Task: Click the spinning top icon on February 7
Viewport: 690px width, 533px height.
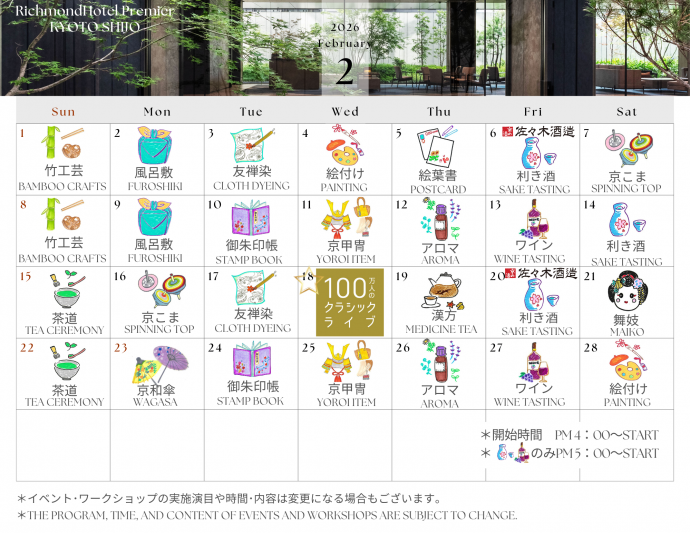Action: [x=628, y=150]
